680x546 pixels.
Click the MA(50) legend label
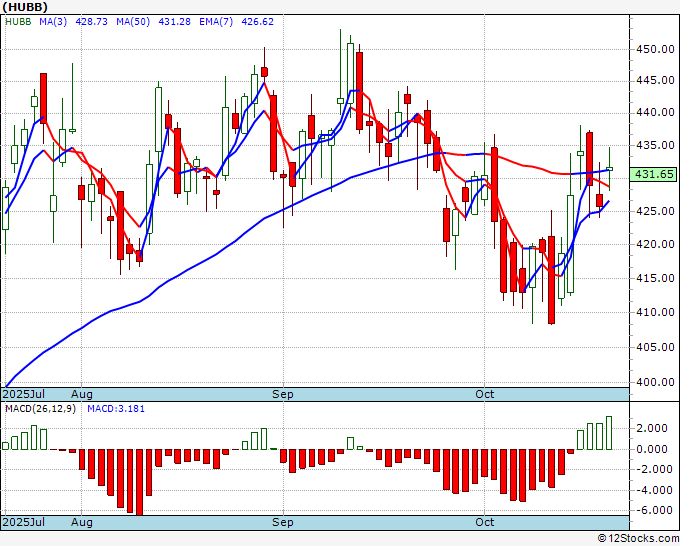133,21
